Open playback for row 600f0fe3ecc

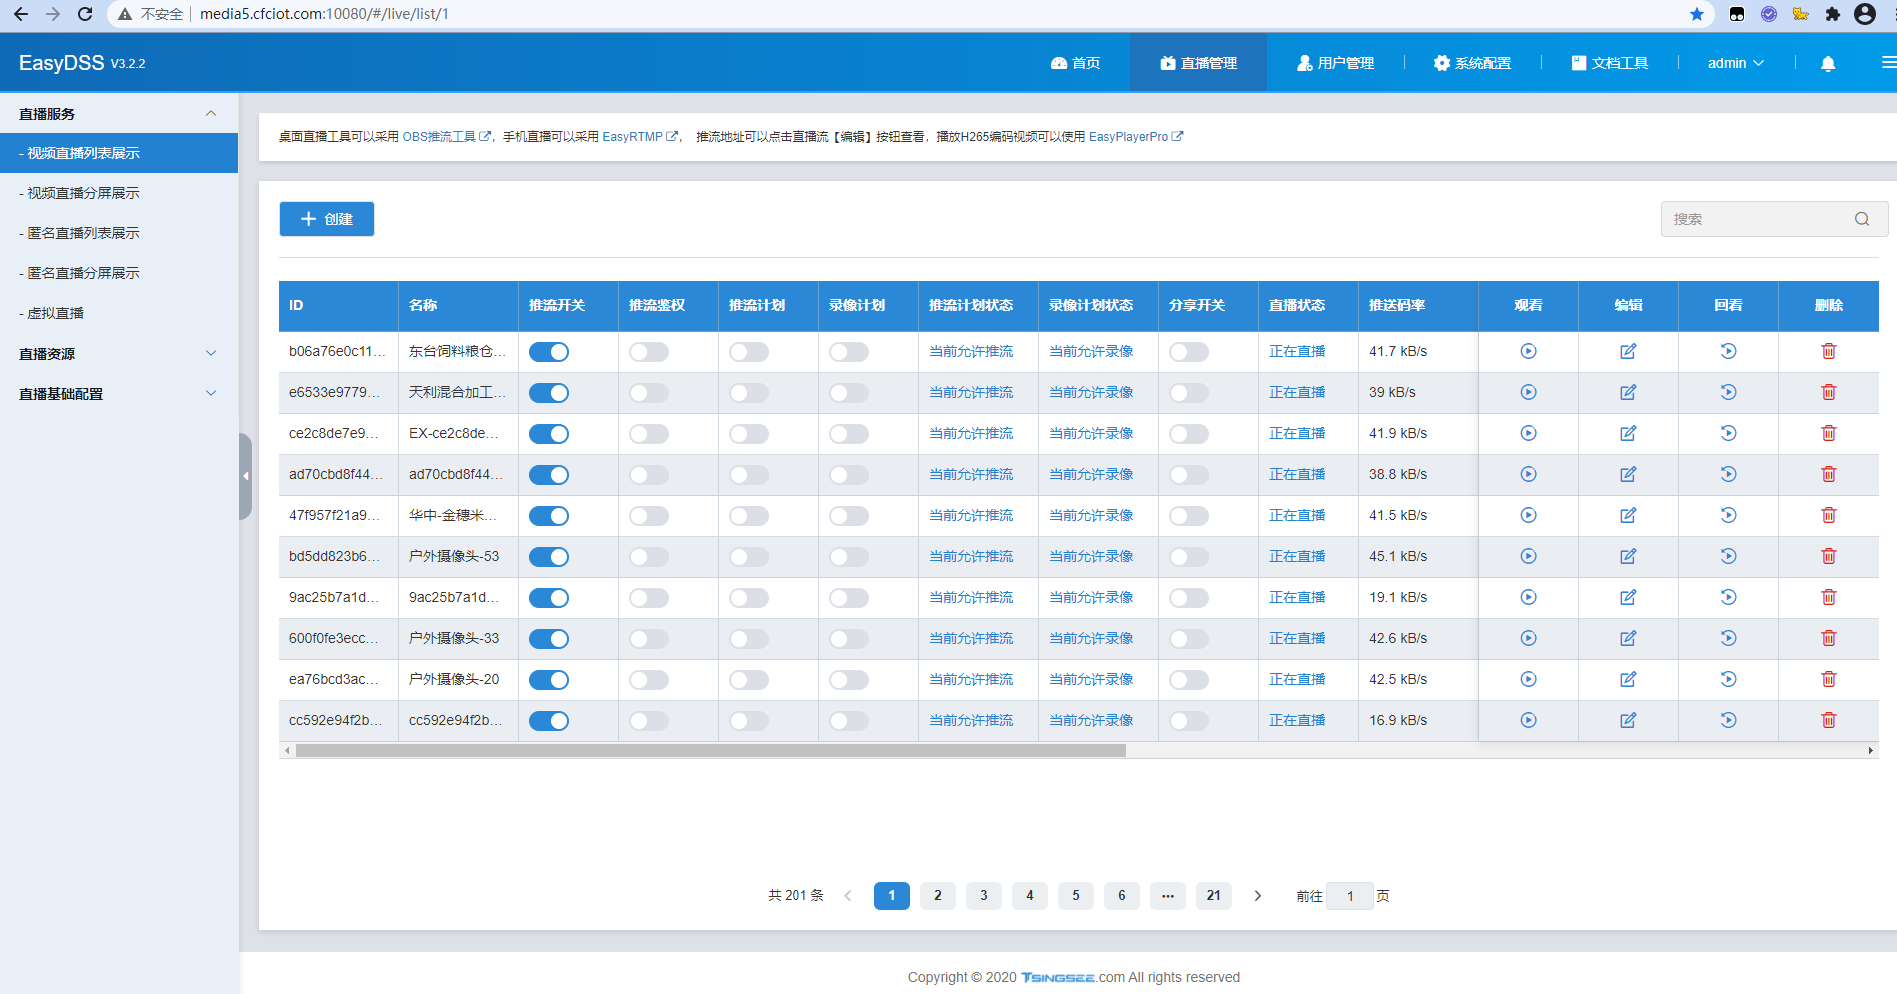[1728, 638]
